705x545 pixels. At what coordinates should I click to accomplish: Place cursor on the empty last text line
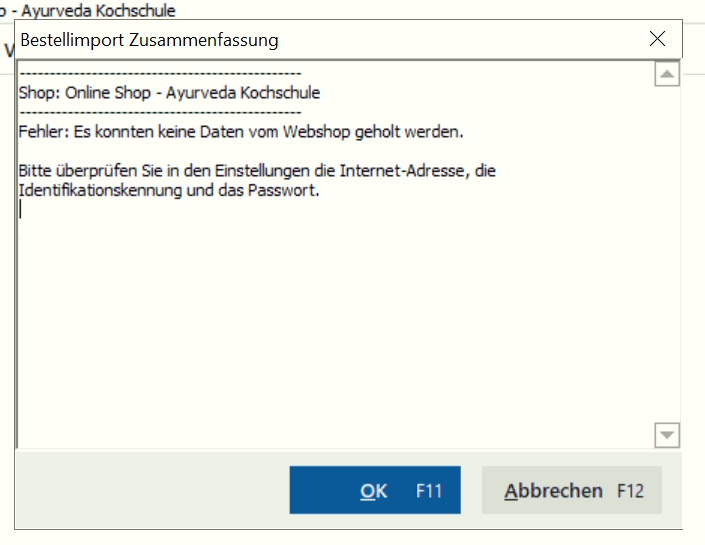(x=100, y=210)
